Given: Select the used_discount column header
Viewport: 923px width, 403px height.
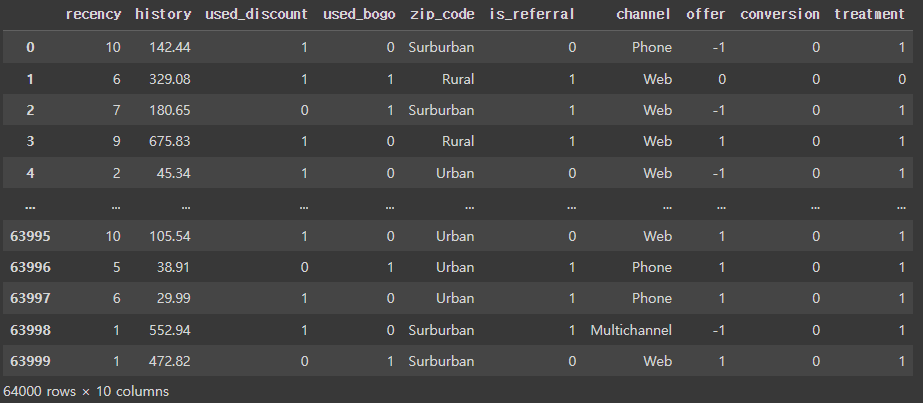Looking at the screenshot, I should point(256,14).
